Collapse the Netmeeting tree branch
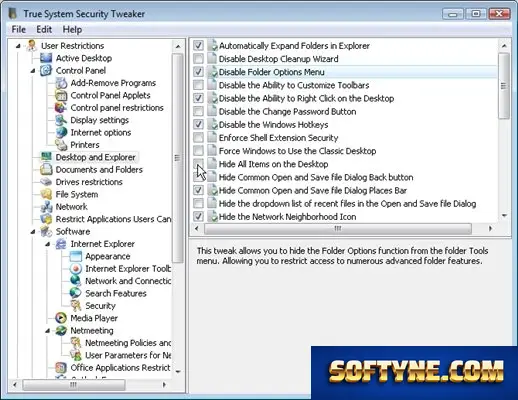Image resolution: width=518 pixels, height=400 pixels. (48, 331)
